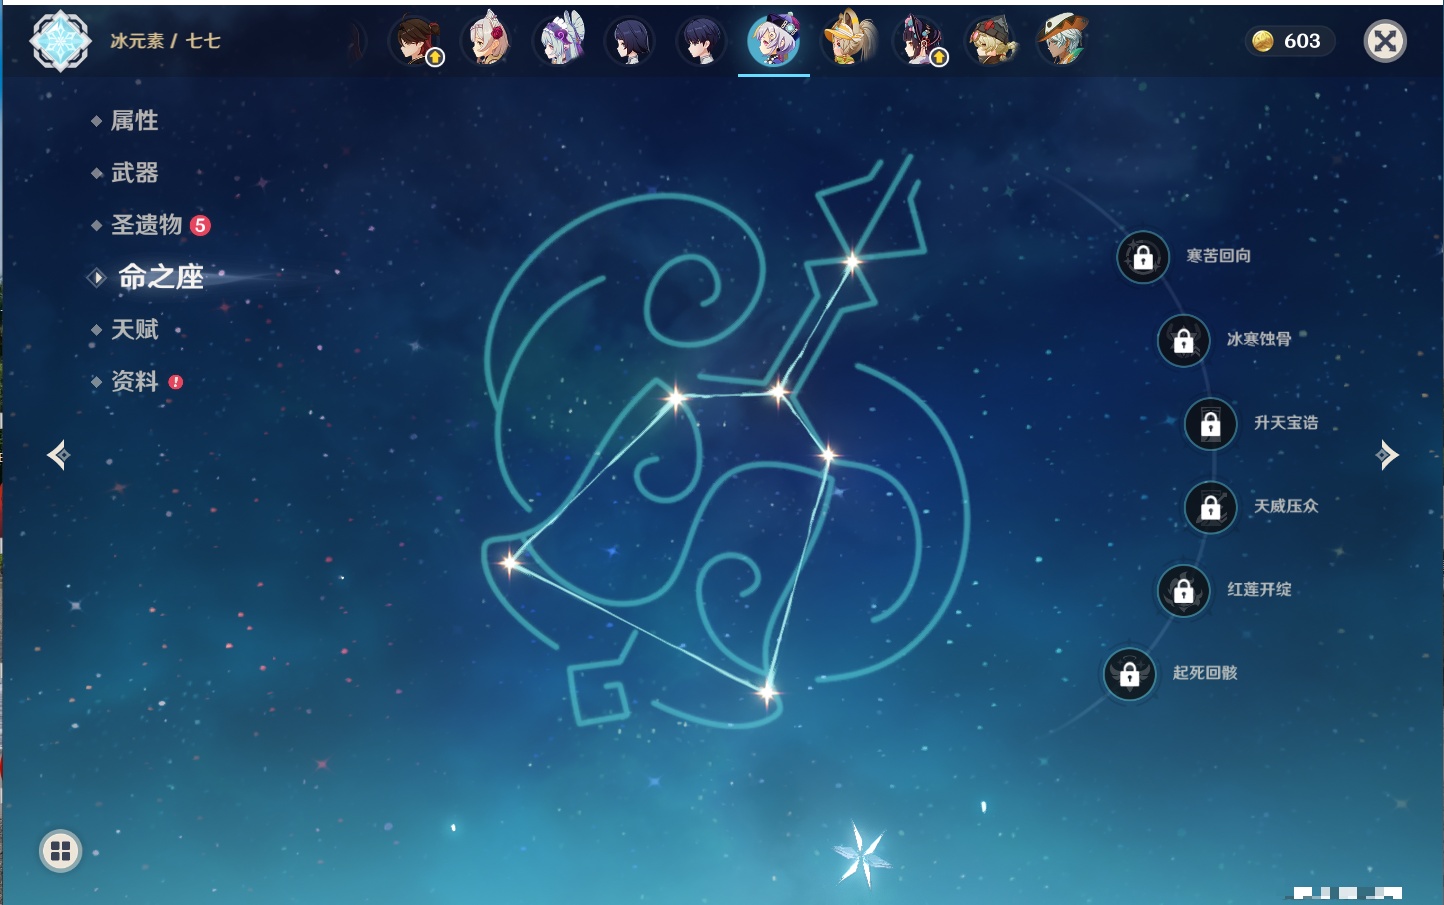Viewport: 1444px width, 905px height.
Task: Select Qiqi's highlighted avatar
Action: pyautogui.click(x=774, y=41)
